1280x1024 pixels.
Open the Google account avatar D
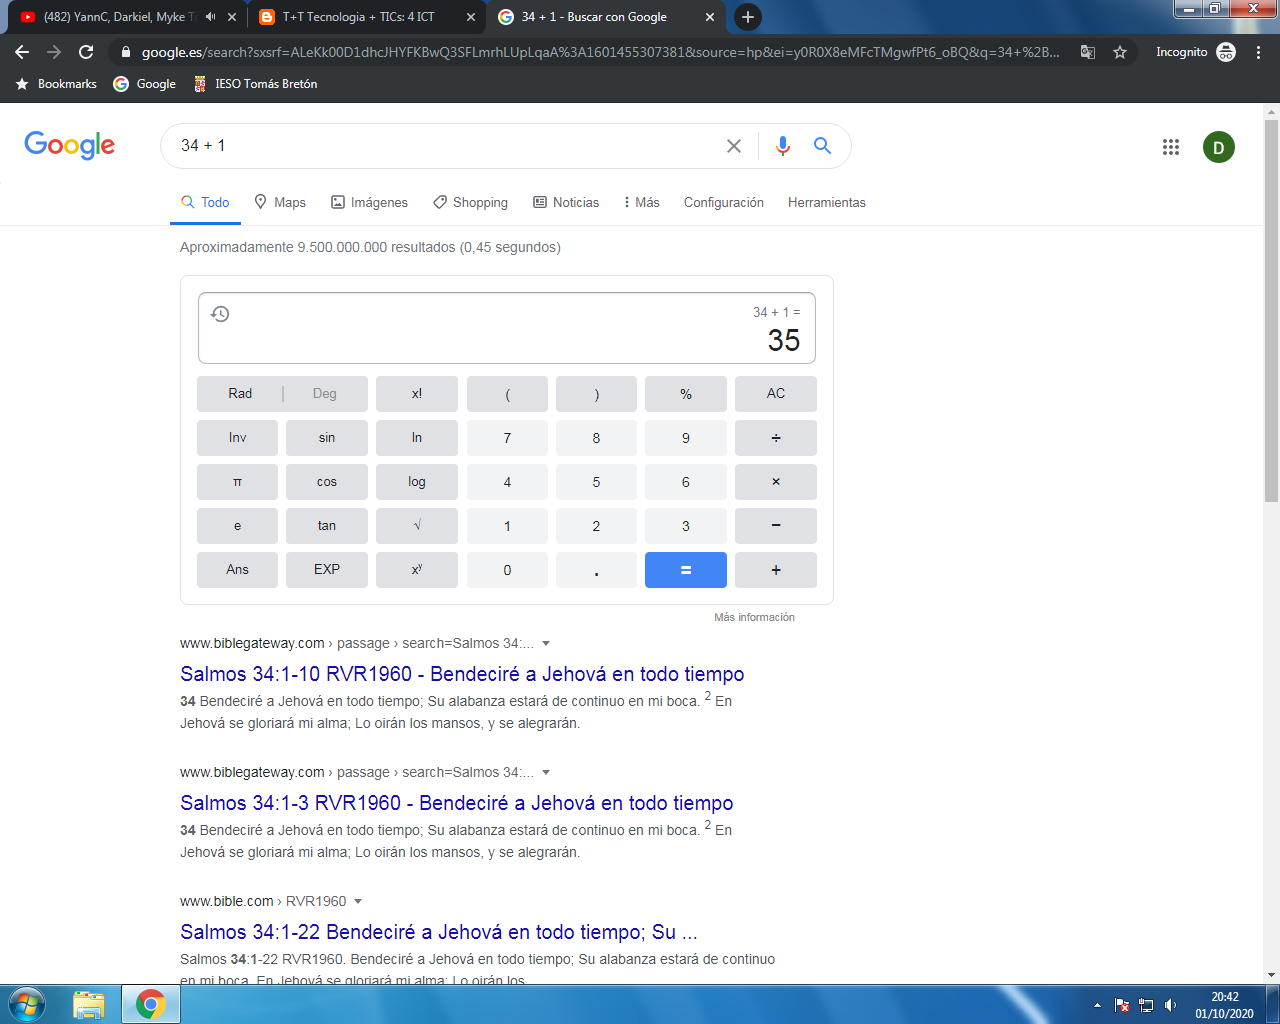(1218, 147)
